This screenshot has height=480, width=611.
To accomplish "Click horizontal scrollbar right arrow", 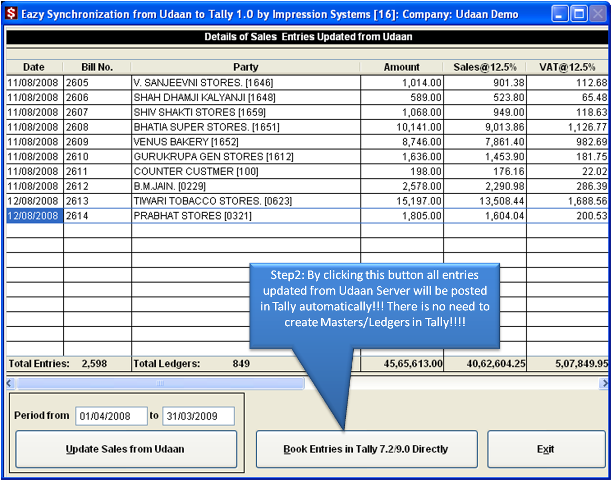I will pyautogui.click(x=604, y=383).
